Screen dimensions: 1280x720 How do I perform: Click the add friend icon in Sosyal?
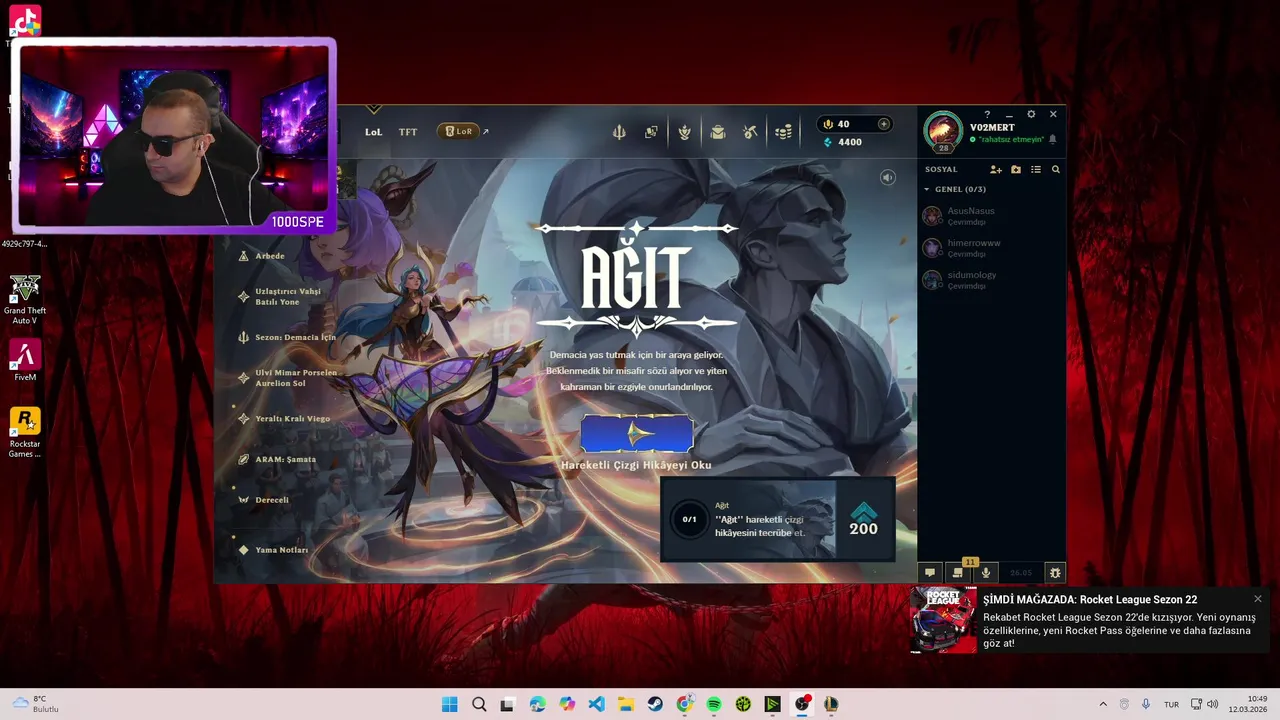995,170
